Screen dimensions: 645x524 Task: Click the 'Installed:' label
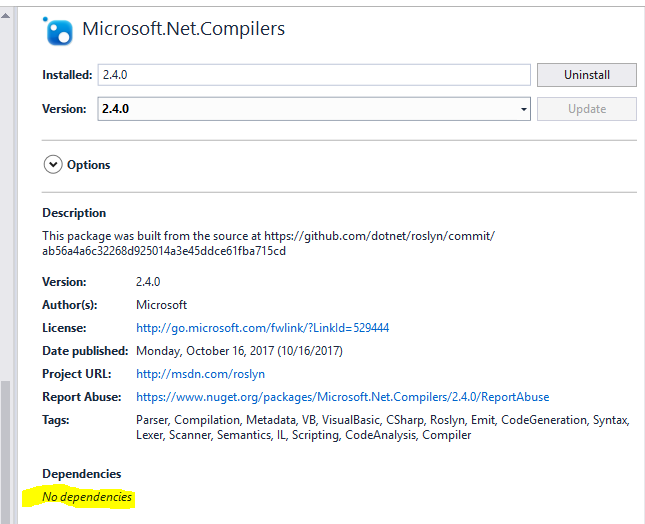click(67, 75)
